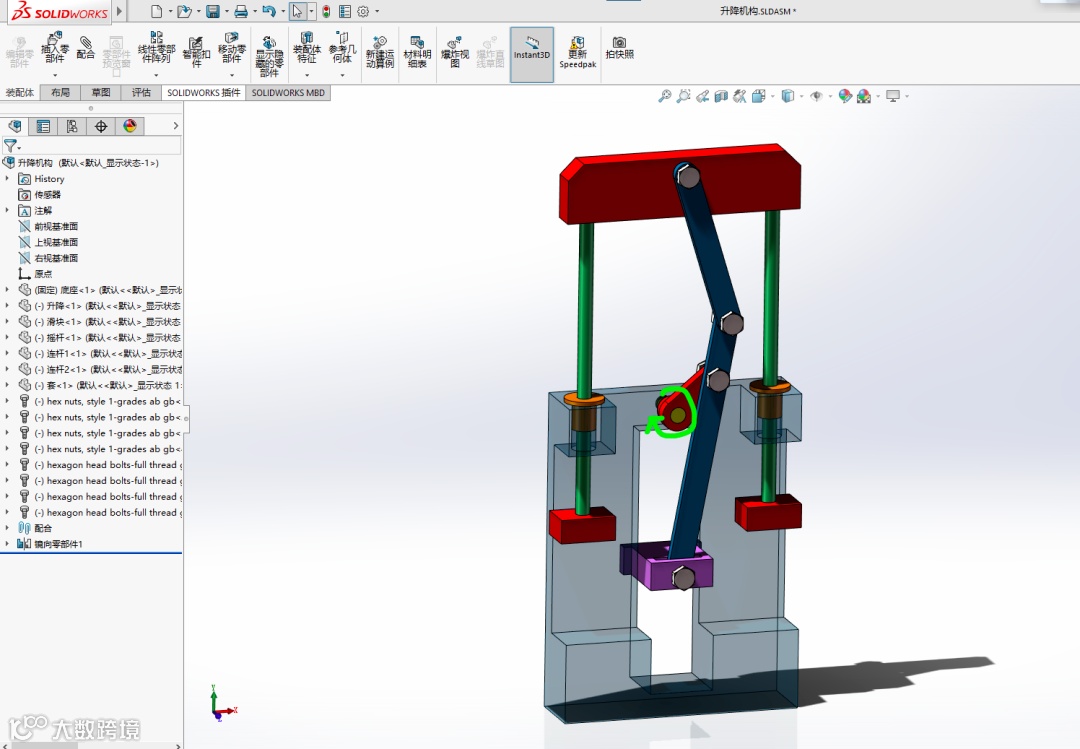Open dropdown under 插入零部件
1080x749 pixels.
54,74
